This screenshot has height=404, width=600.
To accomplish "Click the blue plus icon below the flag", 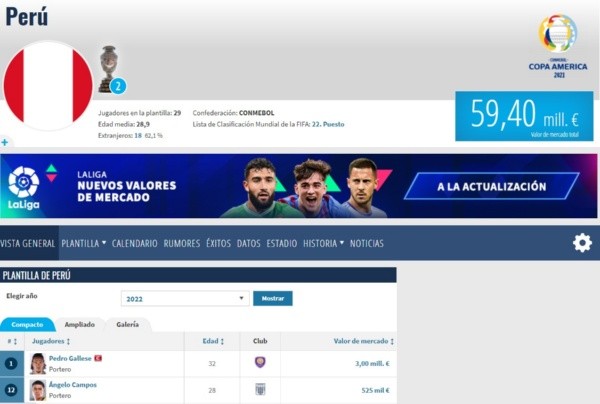I will (5, 143).
